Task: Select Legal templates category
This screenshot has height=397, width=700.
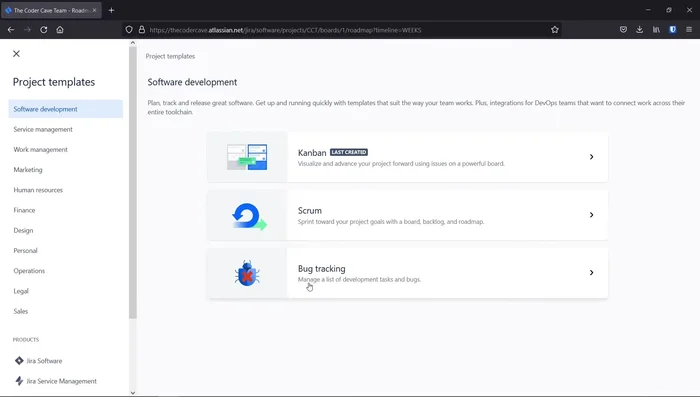Action: pos(21,291)
